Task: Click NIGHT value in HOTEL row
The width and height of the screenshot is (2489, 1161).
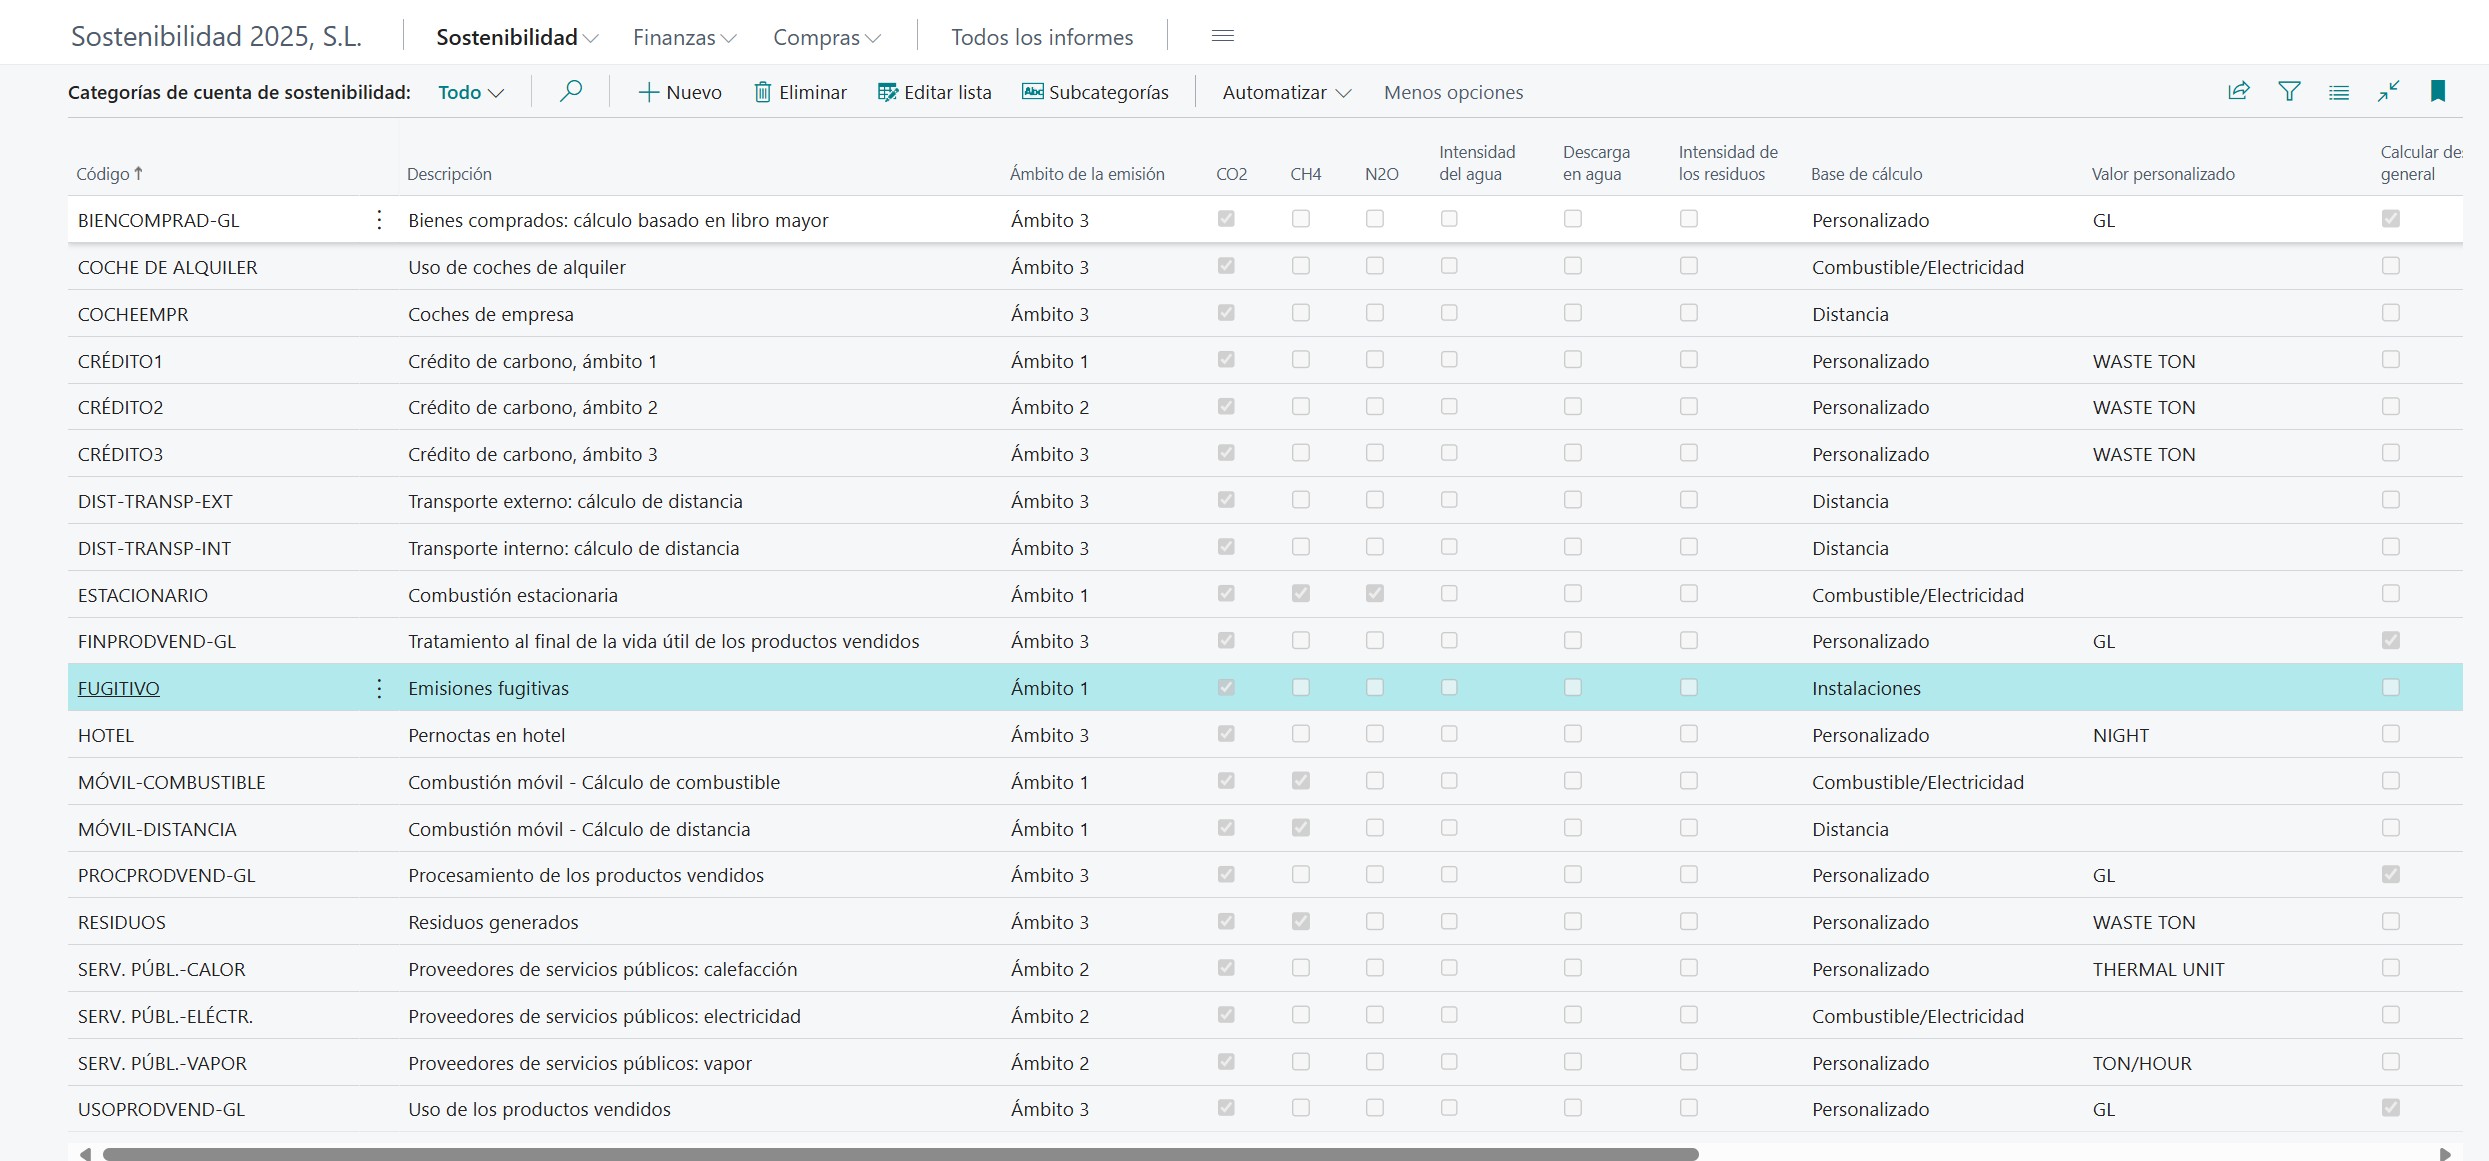Action: 2121,735
